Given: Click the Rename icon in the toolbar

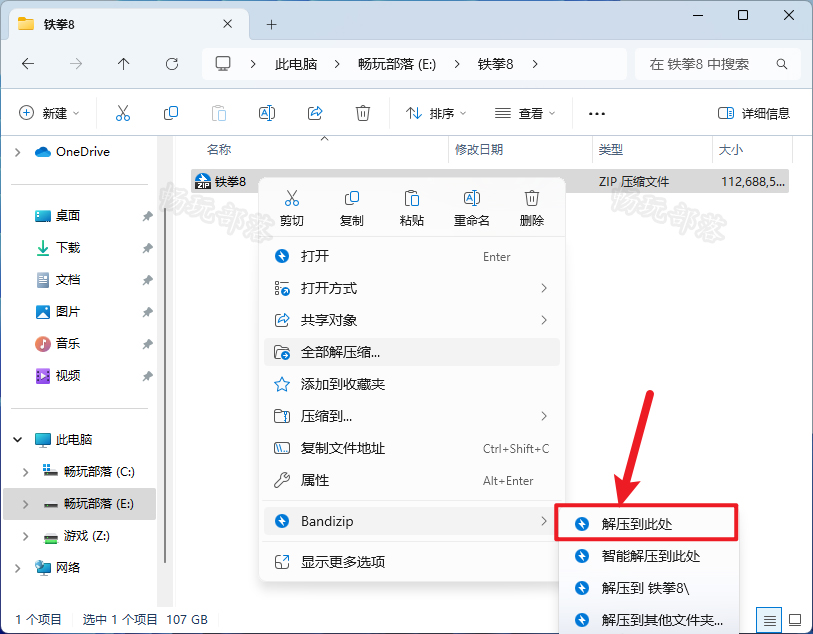Looking at the screenshot, I should pos(267,113).
